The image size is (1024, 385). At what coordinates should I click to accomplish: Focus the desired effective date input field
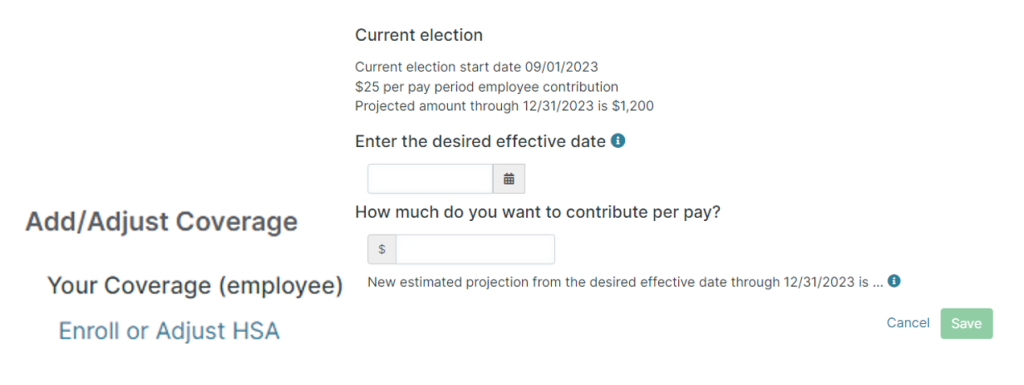430,179
